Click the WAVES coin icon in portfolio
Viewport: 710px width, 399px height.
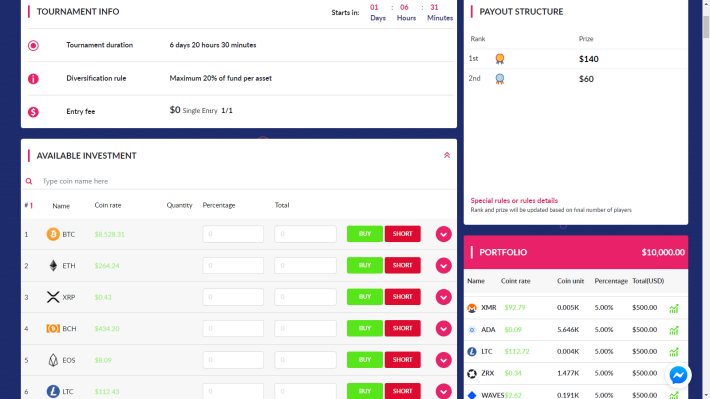[x=472, y=395]
